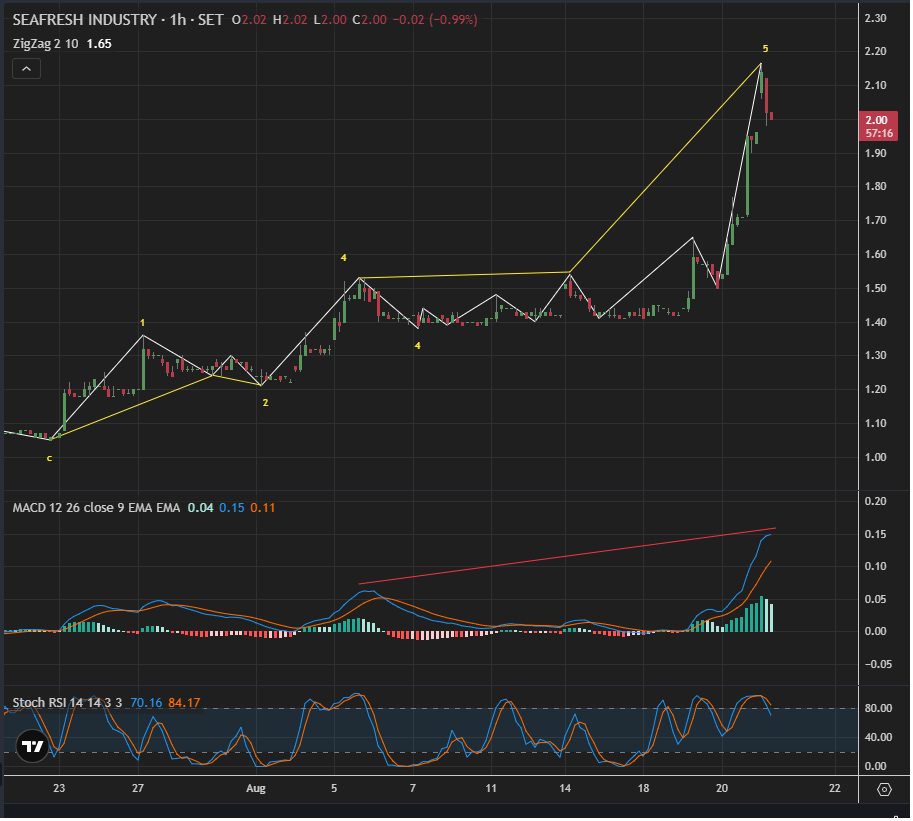Click the 20 date on time axis
The height and width of the screenshot is (821, 913).
click(x=723, y=790)
